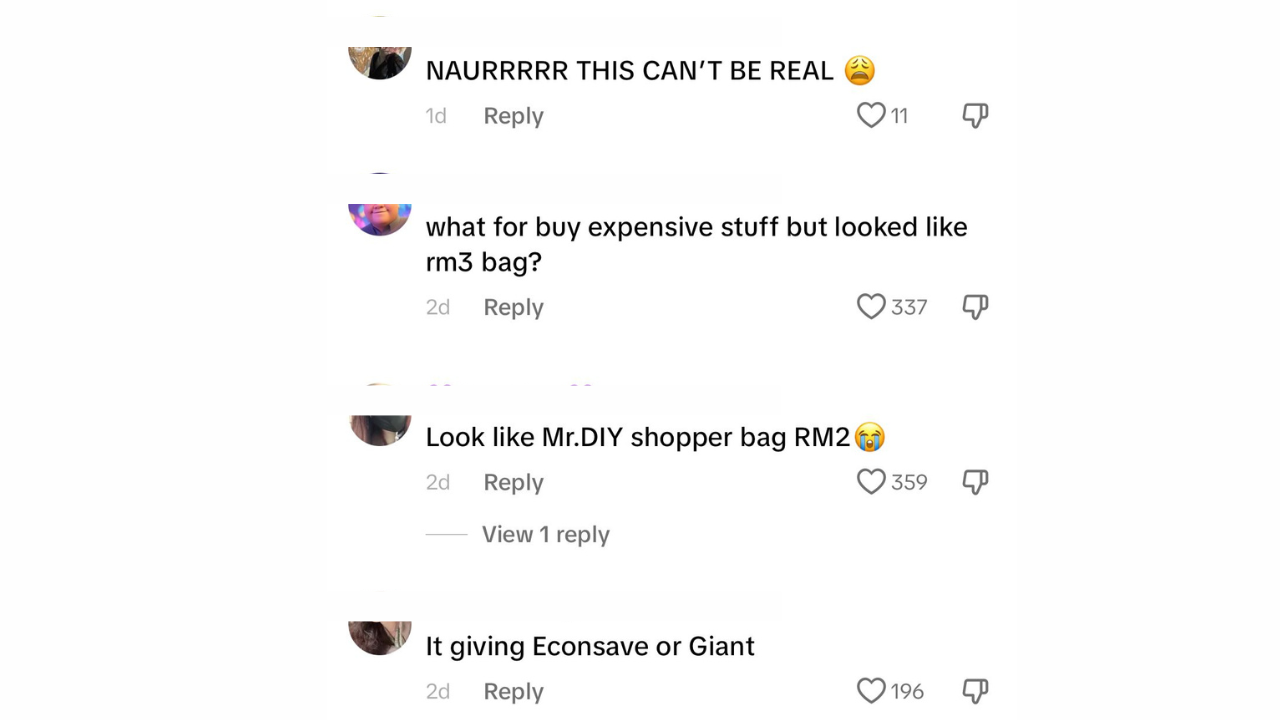This screenshot has width=1280, height=720.
Task: Select the 337 like count
Action: point(909,307)
